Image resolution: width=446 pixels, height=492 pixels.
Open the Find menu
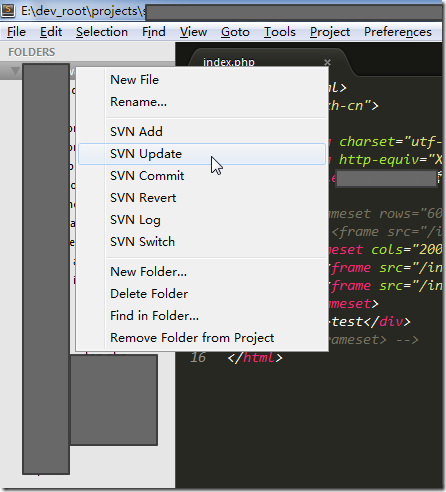pyautogui.click(x=154, y=32)
